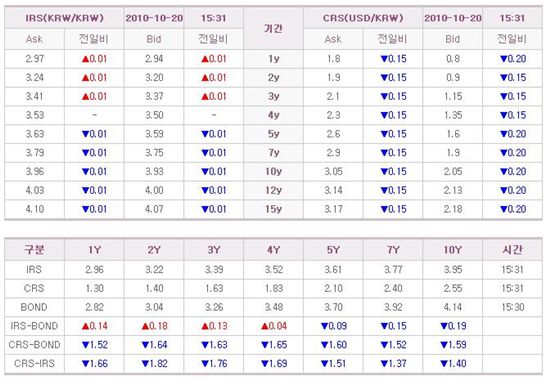
Task: Click the 10y period row label
Action: (274, 172)
